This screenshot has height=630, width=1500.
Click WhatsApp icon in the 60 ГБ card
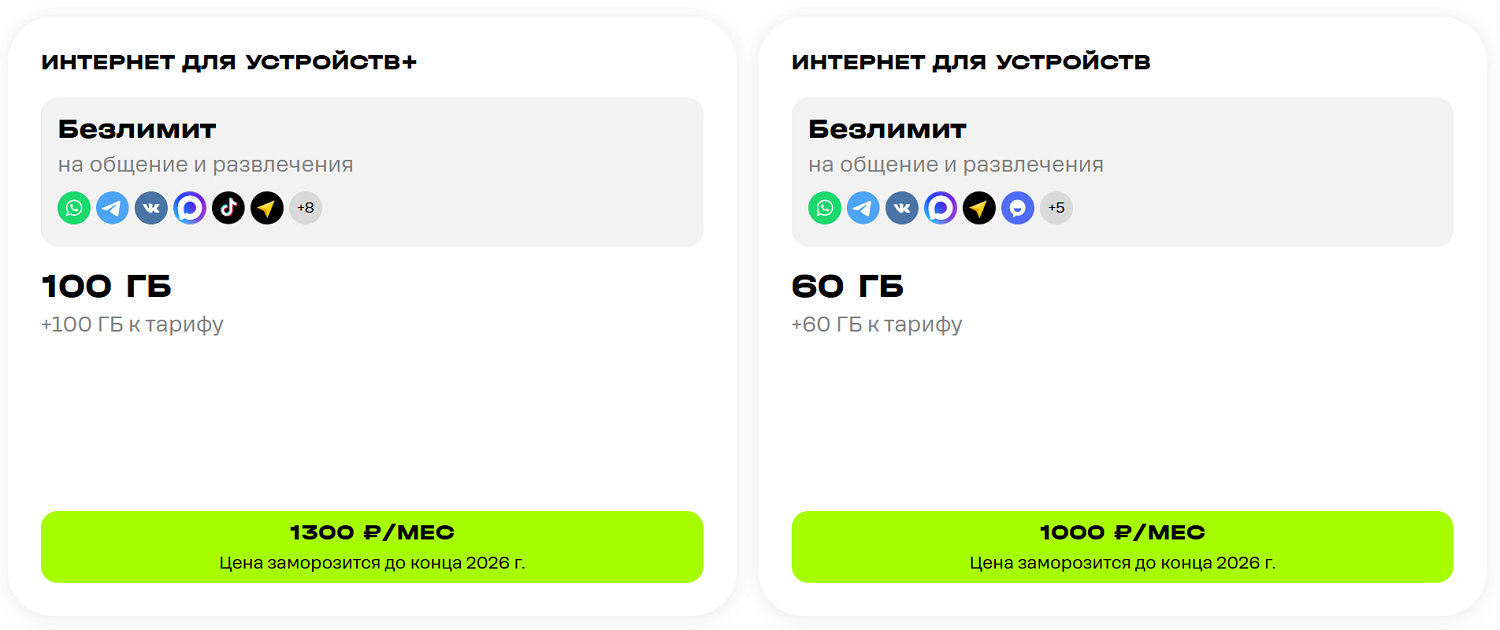(825, 208)
